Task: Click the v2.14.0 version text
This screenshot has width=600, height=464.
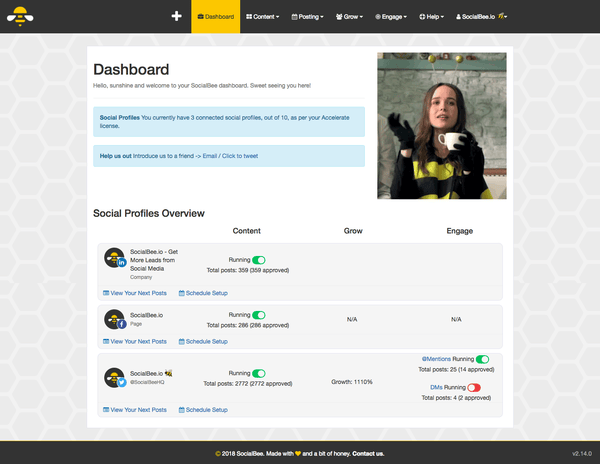Action: [x=582, y=454]
